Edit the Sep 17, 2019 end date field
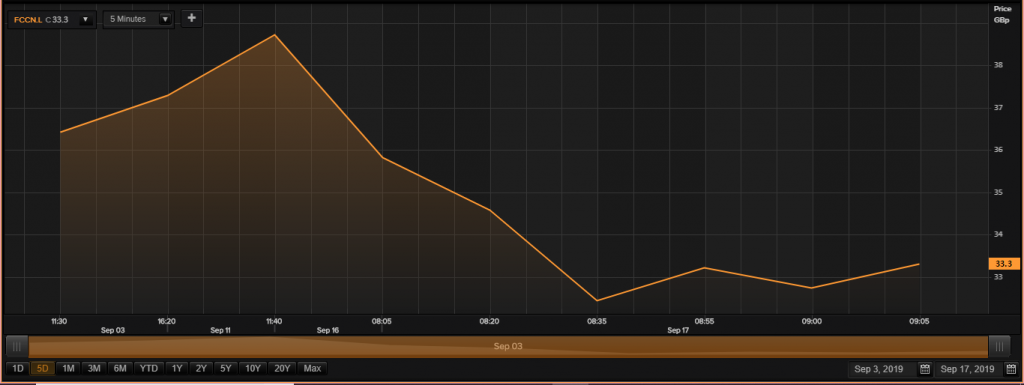This screenshot has width=1024, height=385. (x=969, y=369)
